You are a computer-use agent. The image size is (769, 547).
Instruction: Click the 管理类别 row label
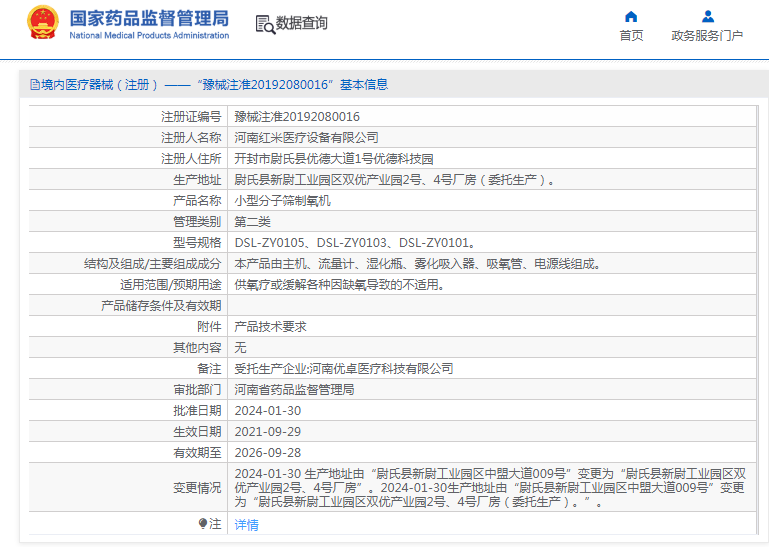(197, 222)
